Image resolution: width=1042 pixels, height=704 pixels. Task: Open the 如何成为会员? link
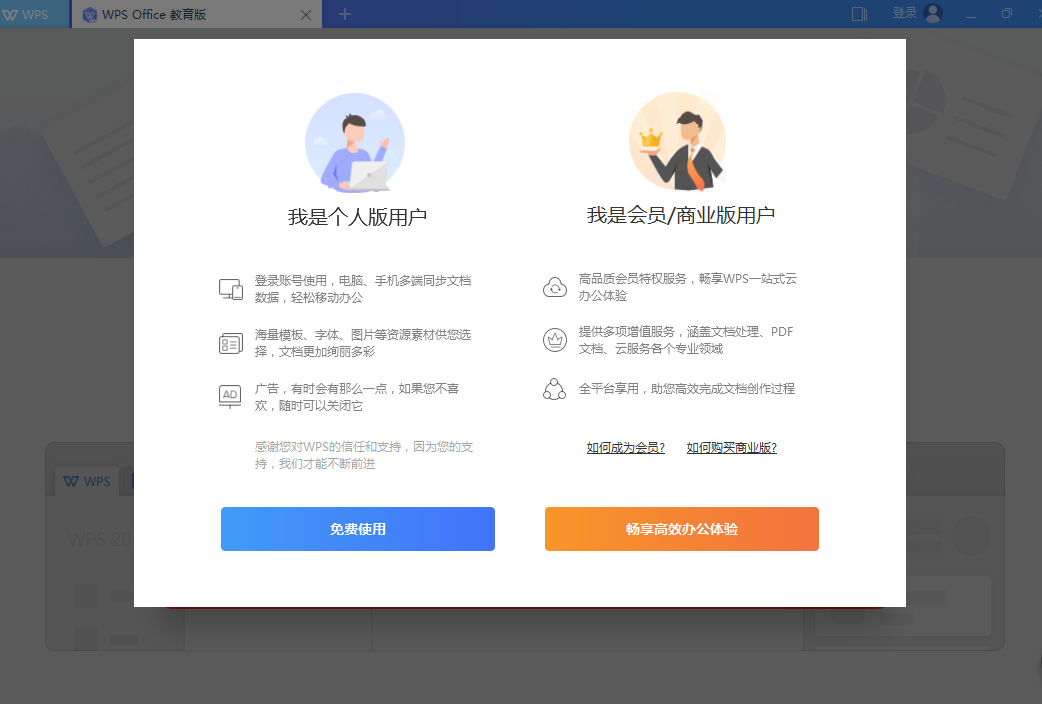click(625, 447)
